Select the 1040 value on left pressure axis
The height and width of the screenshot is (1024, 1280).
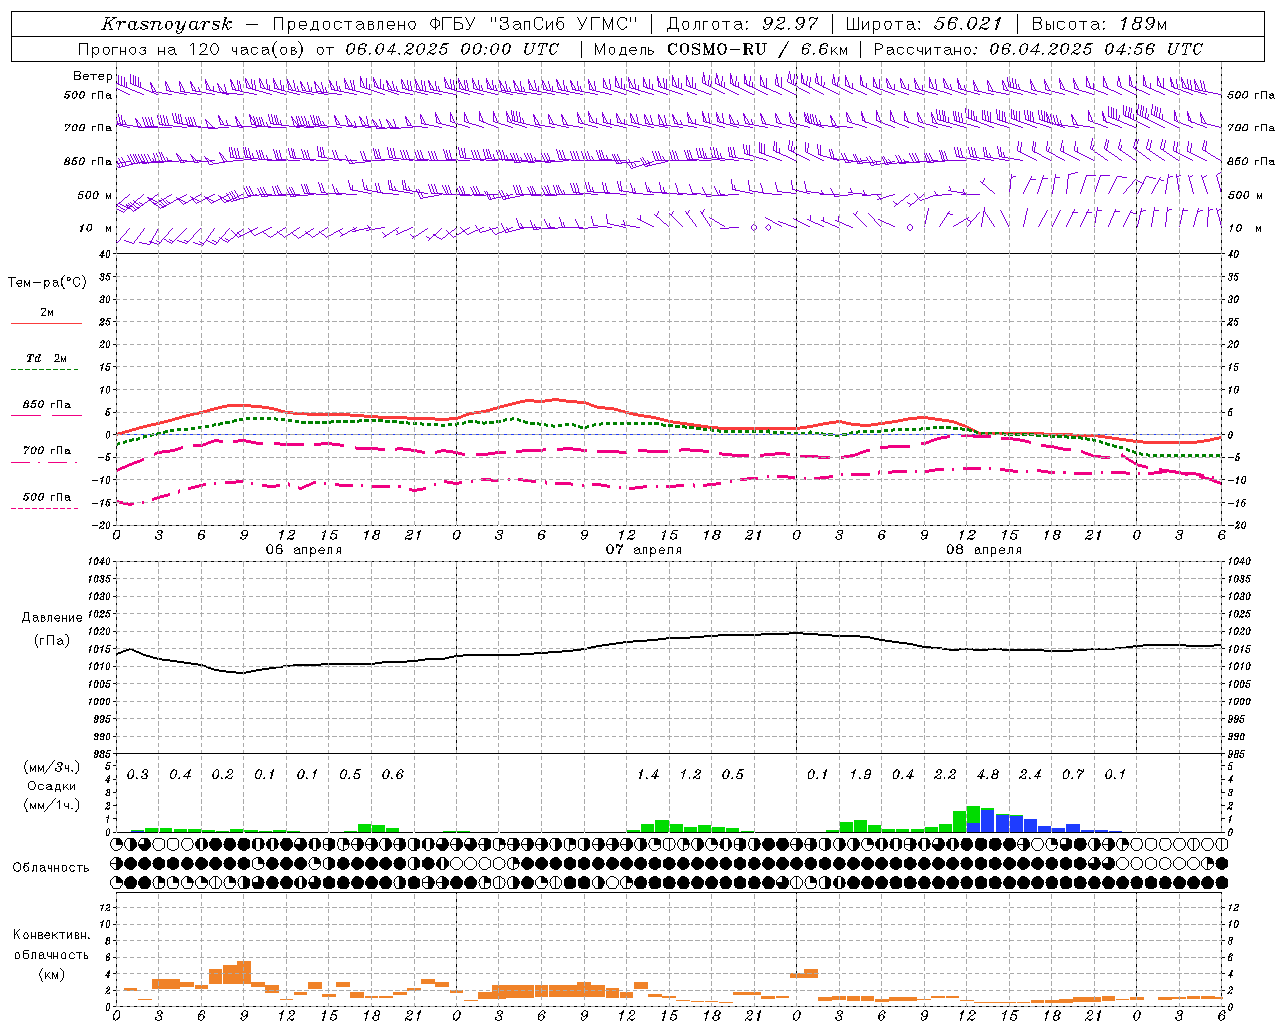click(99, 562)
